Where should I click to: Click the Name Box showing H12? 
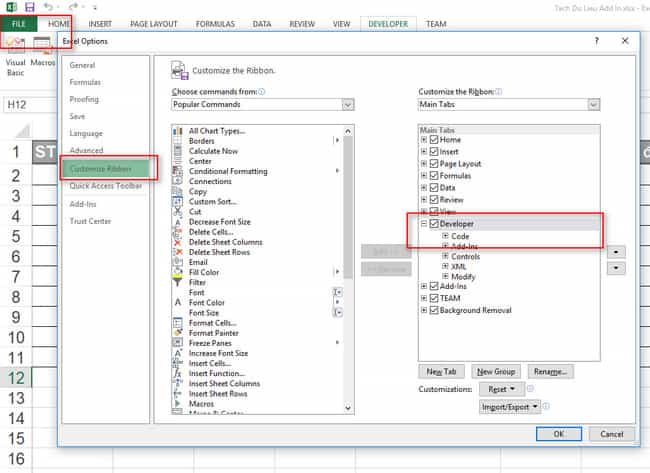30,104
